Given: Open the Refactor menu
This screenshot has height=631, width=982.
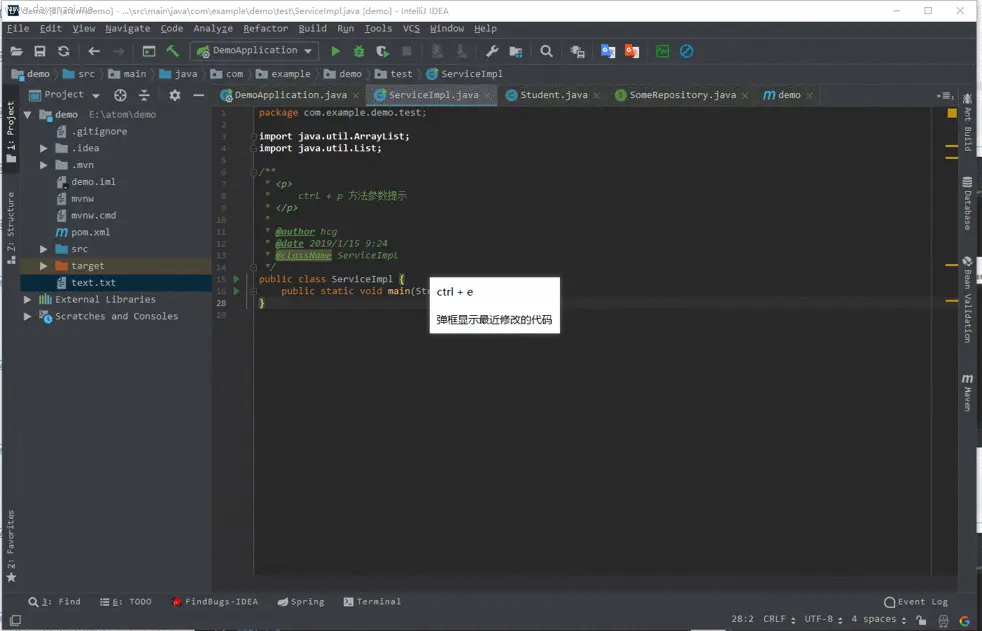Looking at the screenshot, I should point(265,29).
